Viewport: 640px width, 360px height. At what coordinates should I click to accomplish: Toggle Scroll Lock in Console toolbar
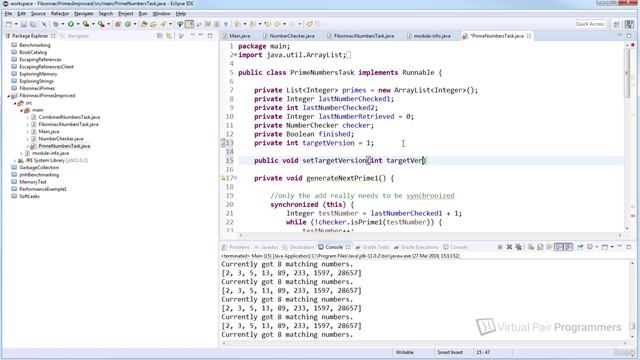tap(540, 247)
